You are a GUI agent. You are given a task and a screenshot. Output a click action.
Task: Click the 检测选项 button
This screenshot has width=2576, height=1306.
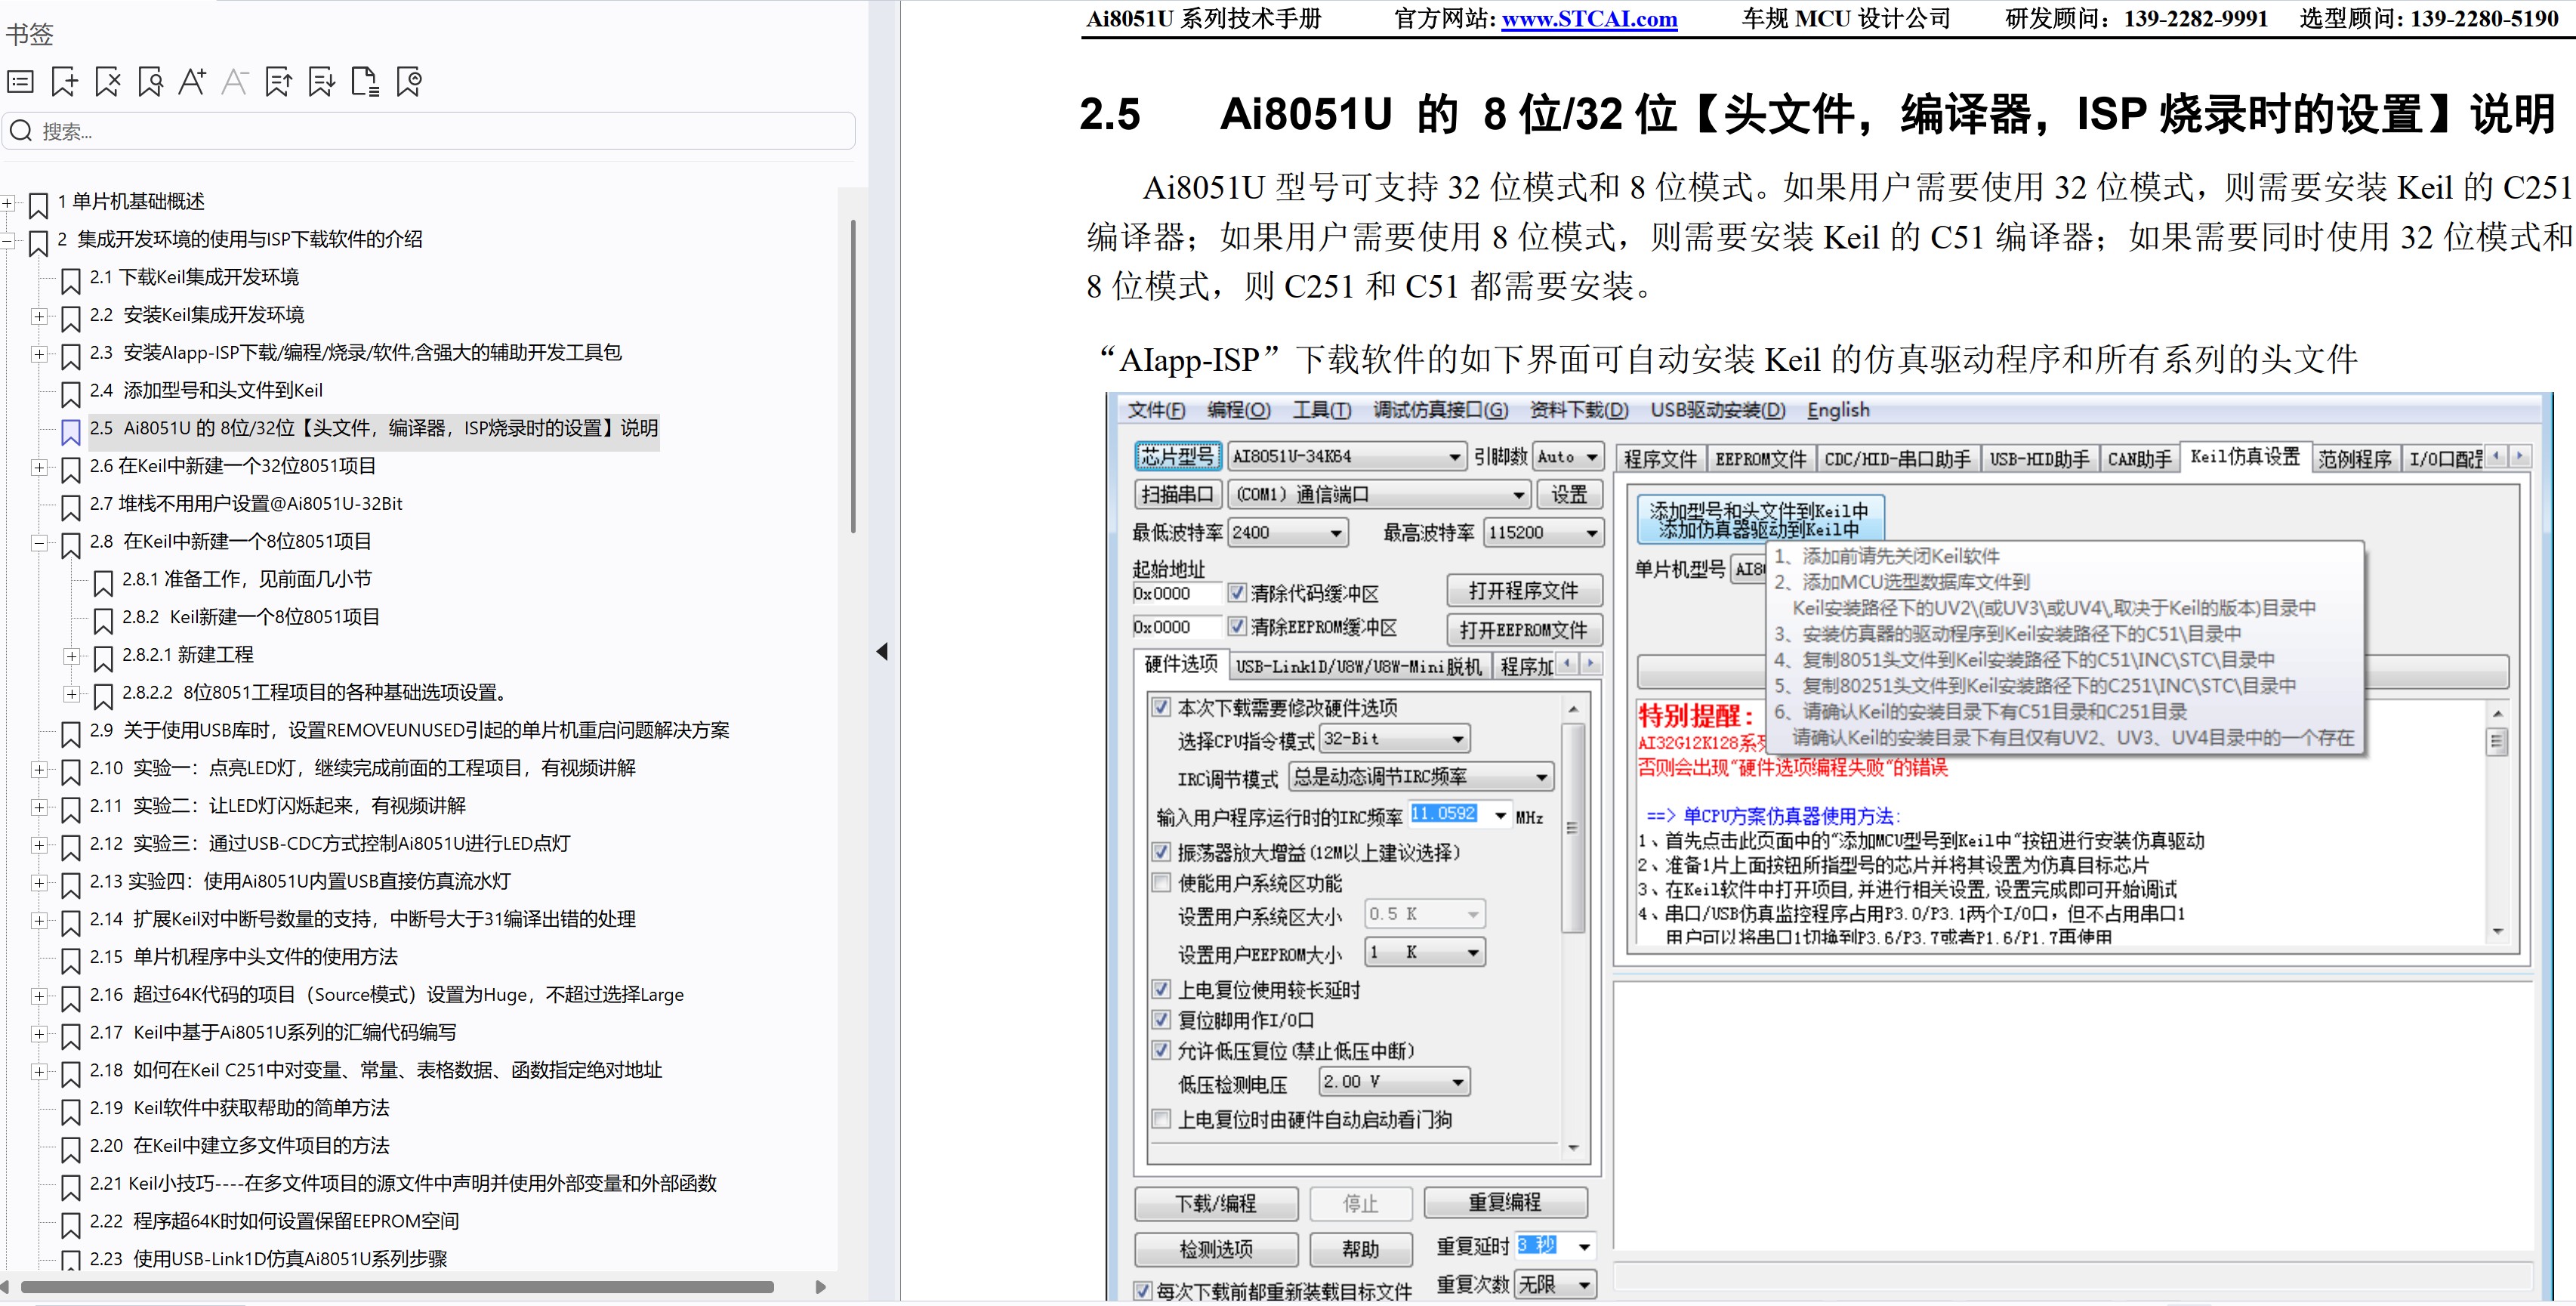click(x=1216, y=1249)
